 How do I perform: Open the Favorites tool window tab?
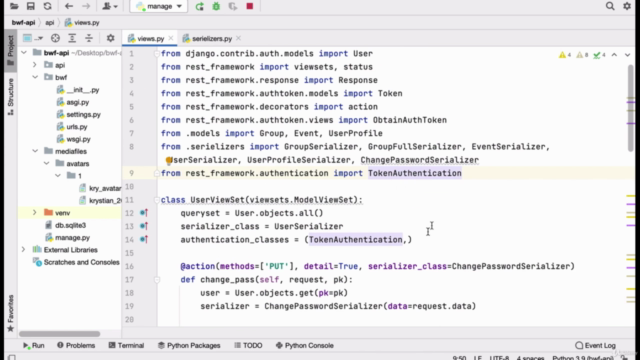(x=11, y=313)
